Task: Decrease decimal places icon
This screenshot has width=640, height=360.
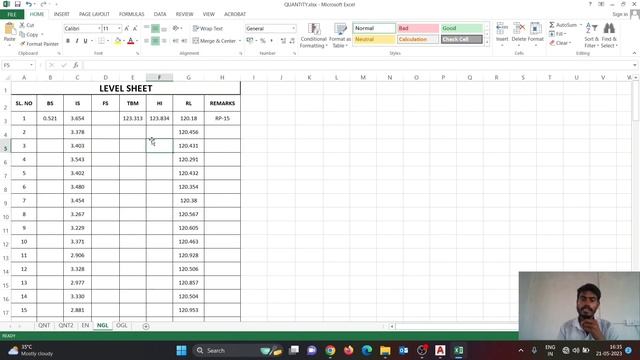Action: 292,41
